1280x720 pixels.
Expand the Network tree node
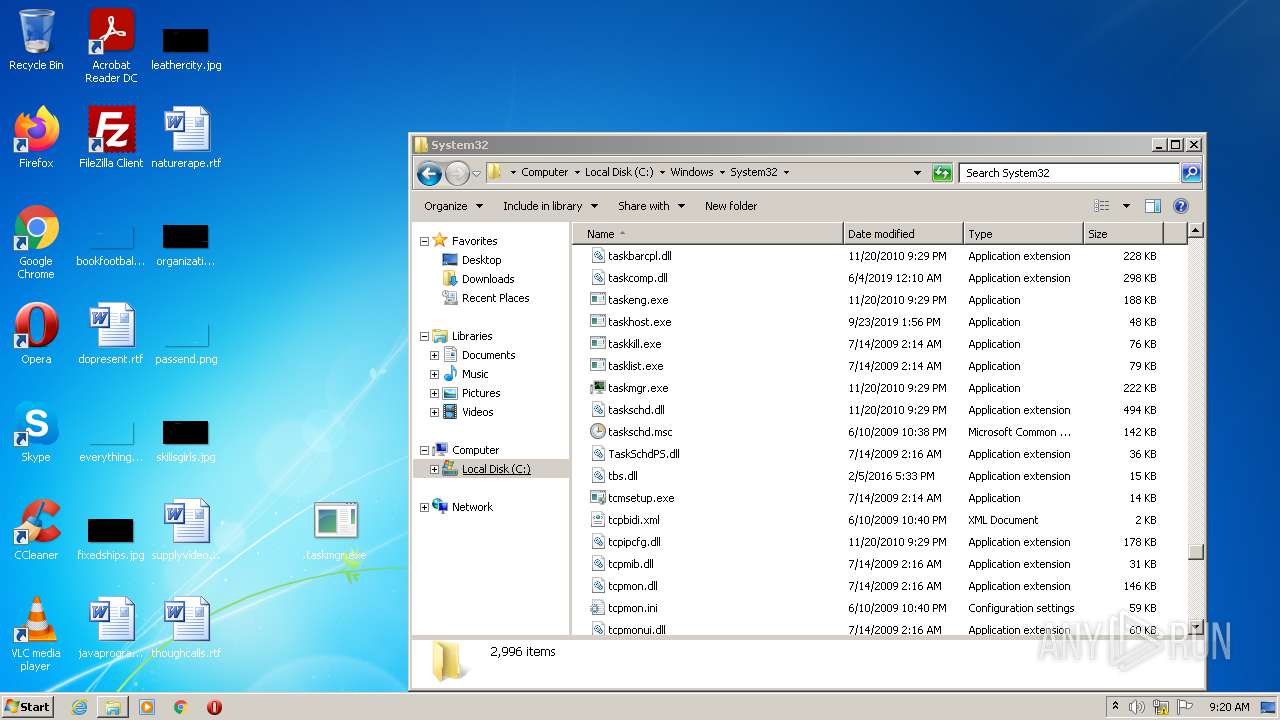pos(424,507)
